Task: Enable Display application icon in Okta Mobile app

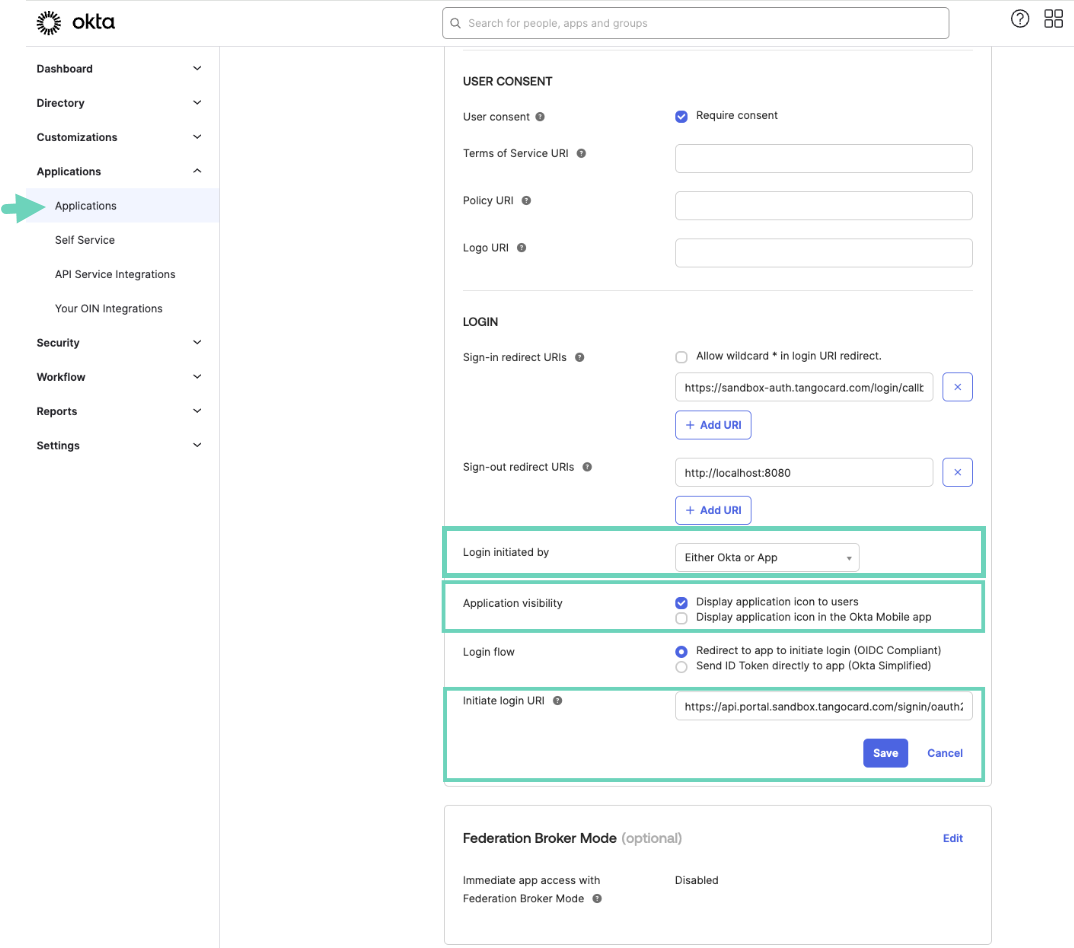Action: click(681, 618)
